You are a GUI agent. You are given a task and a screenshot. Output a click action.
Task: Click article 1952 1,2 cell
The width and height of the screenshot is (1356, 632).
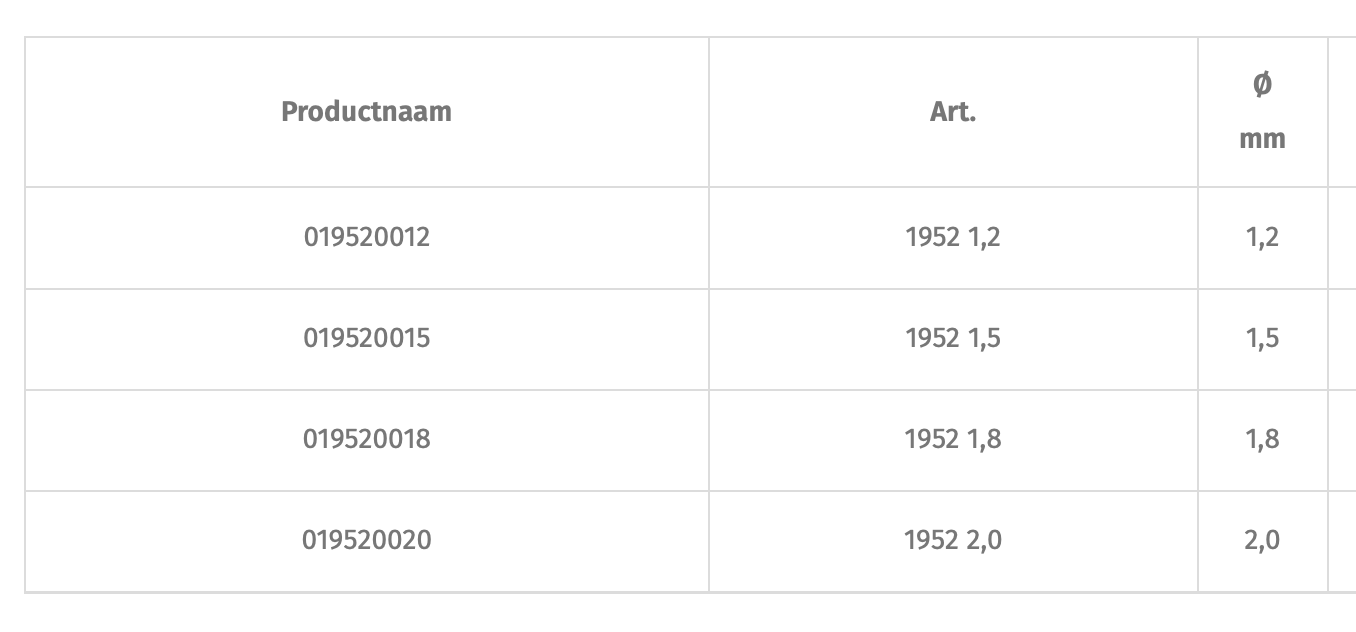point(952,238)
